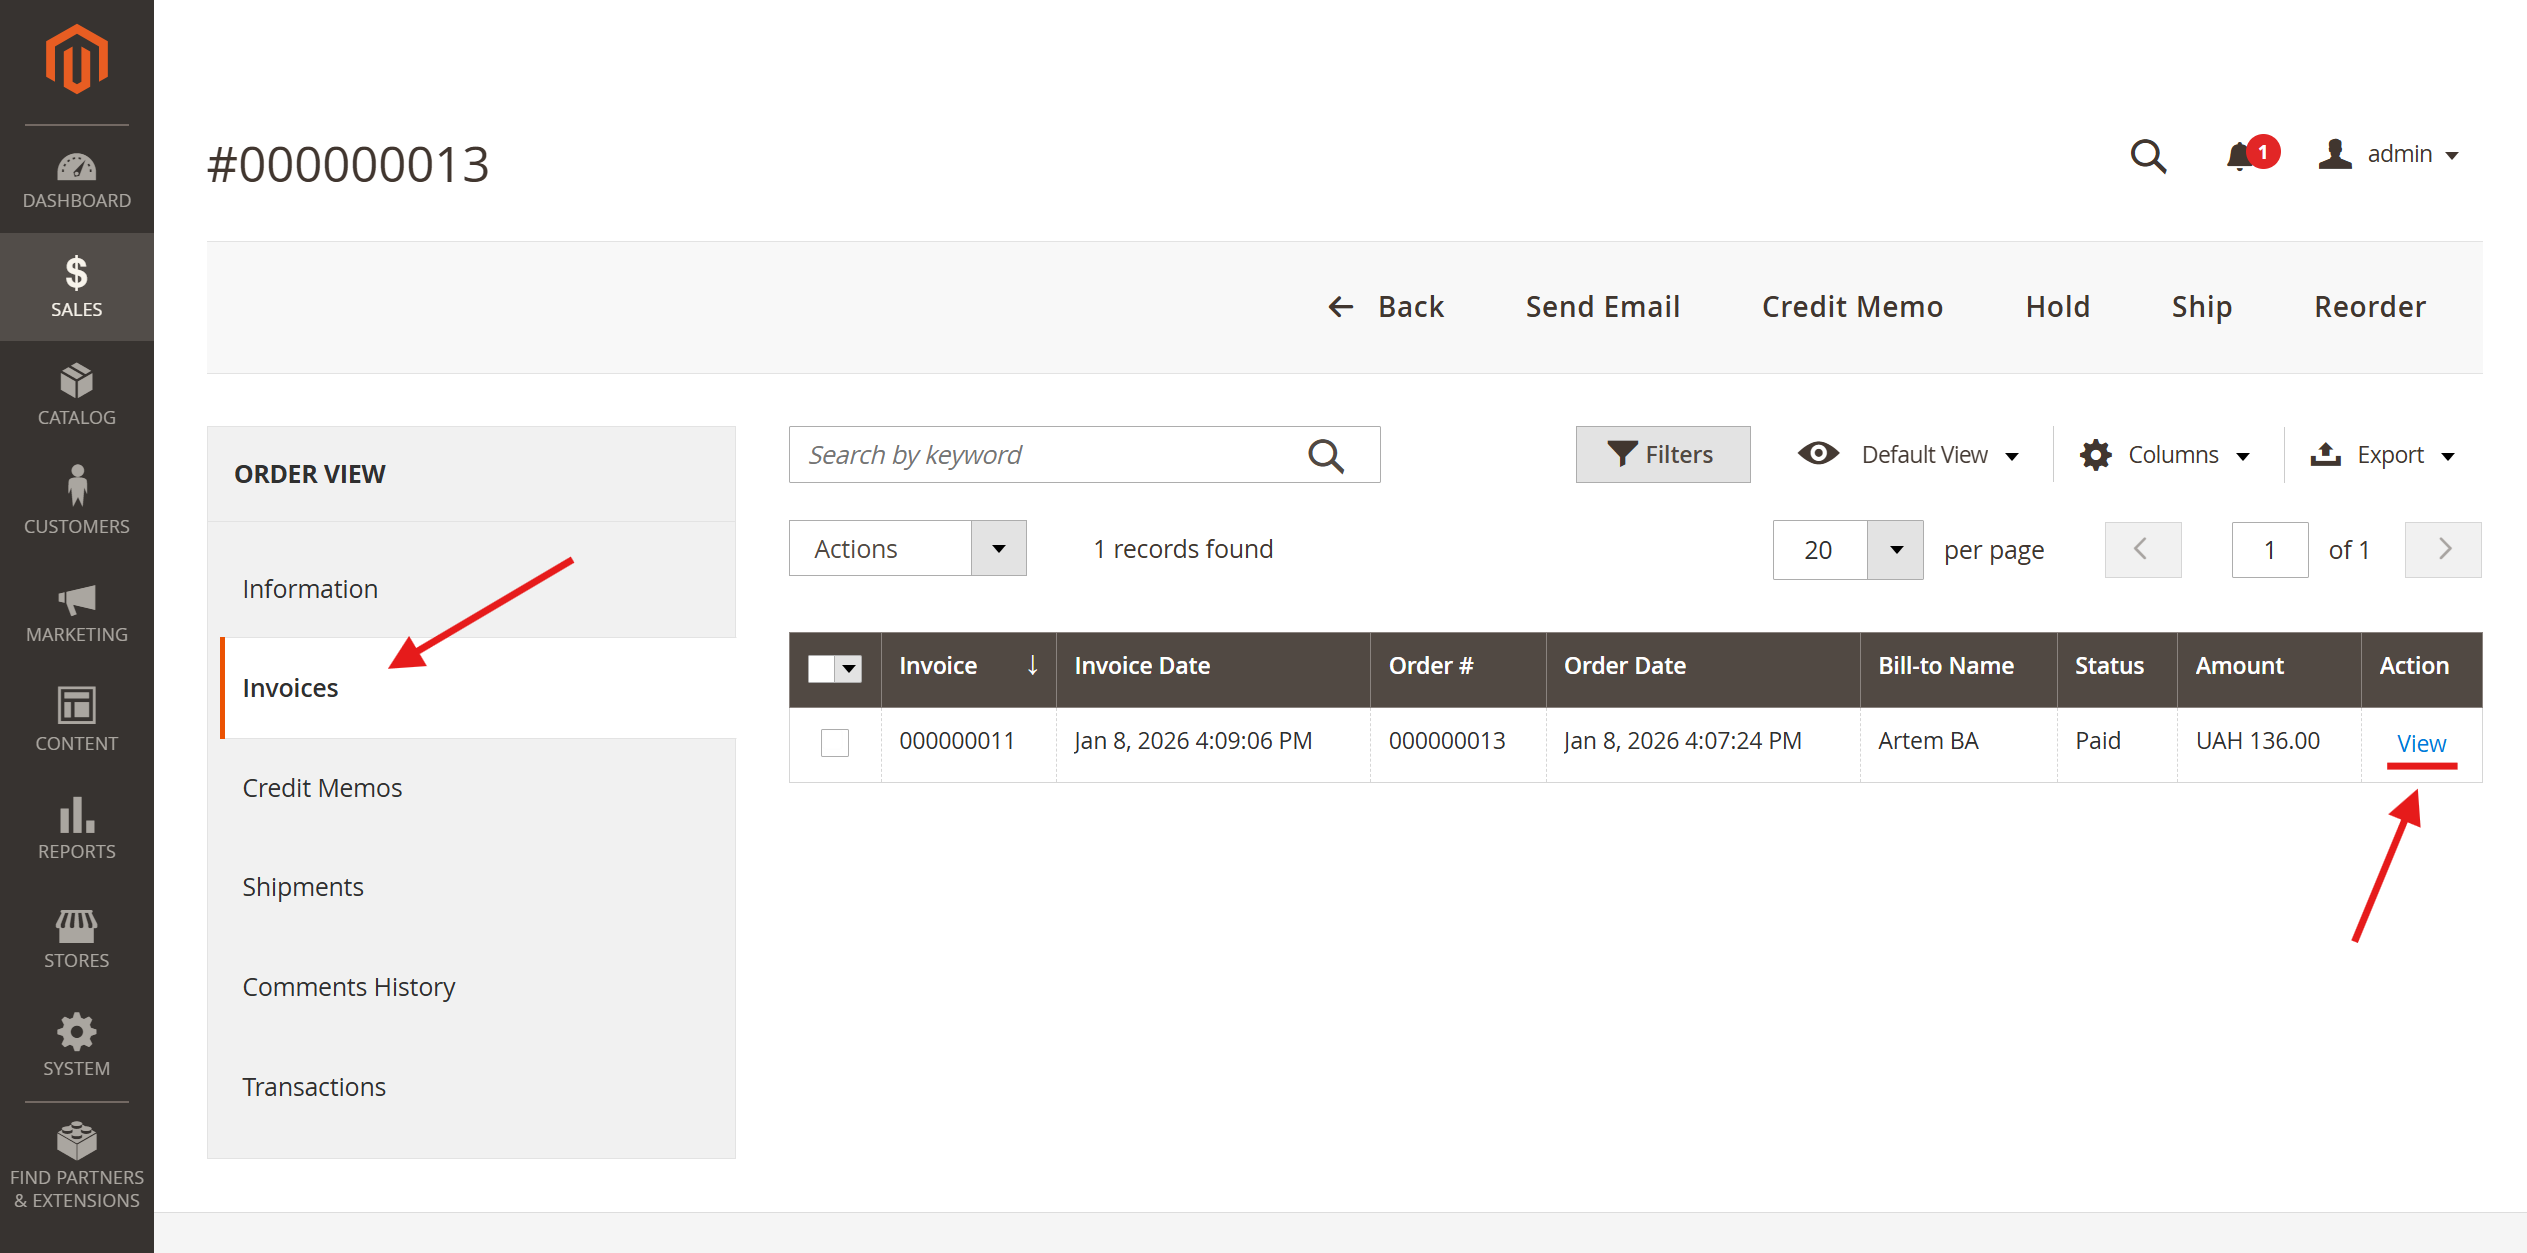Expand the Columns dropdown

point(2165,455)
